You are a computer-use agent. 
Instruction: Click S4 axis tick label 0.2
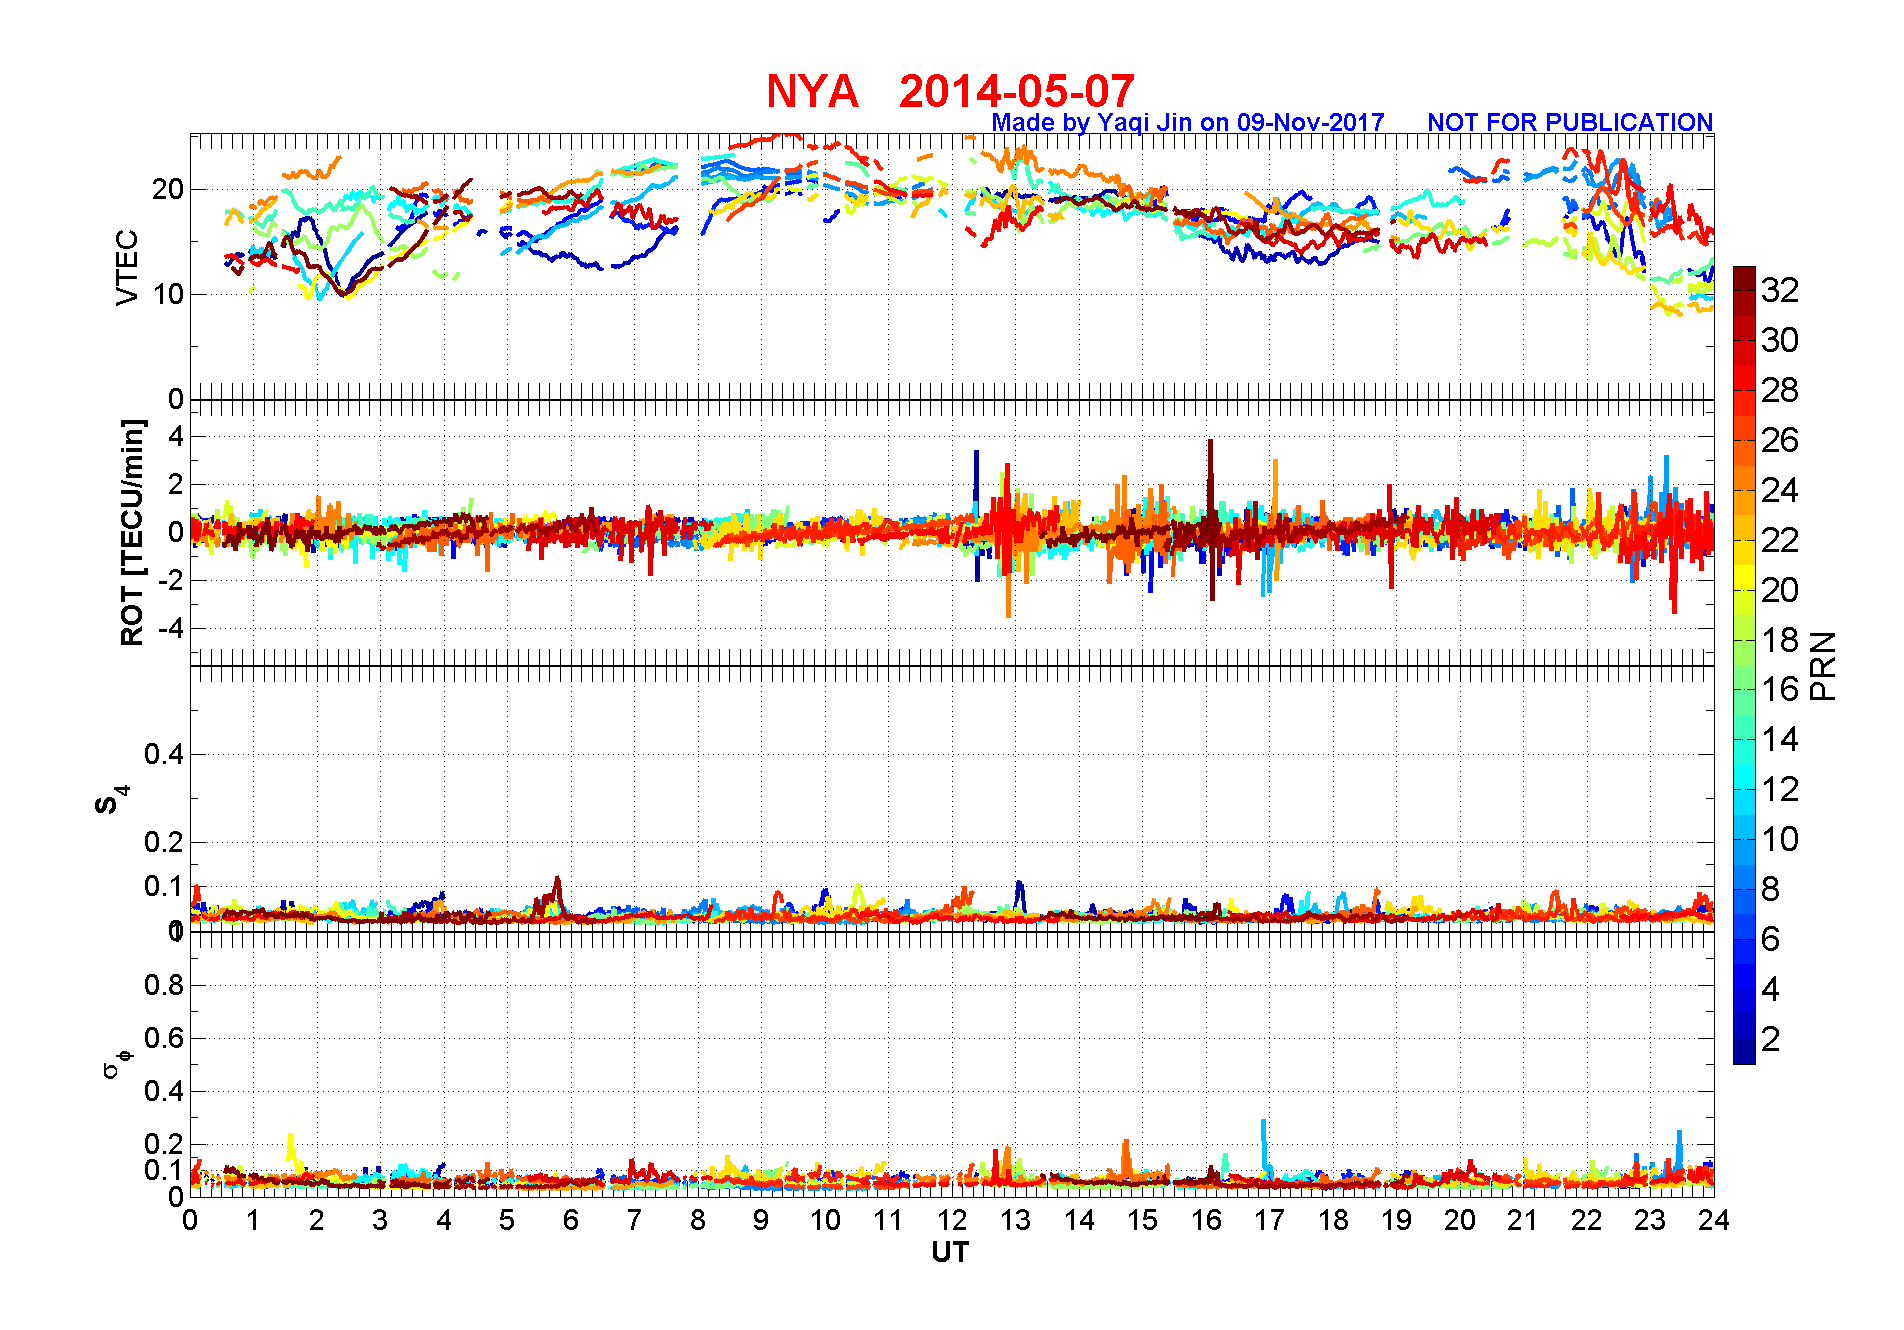pos(164,842)
